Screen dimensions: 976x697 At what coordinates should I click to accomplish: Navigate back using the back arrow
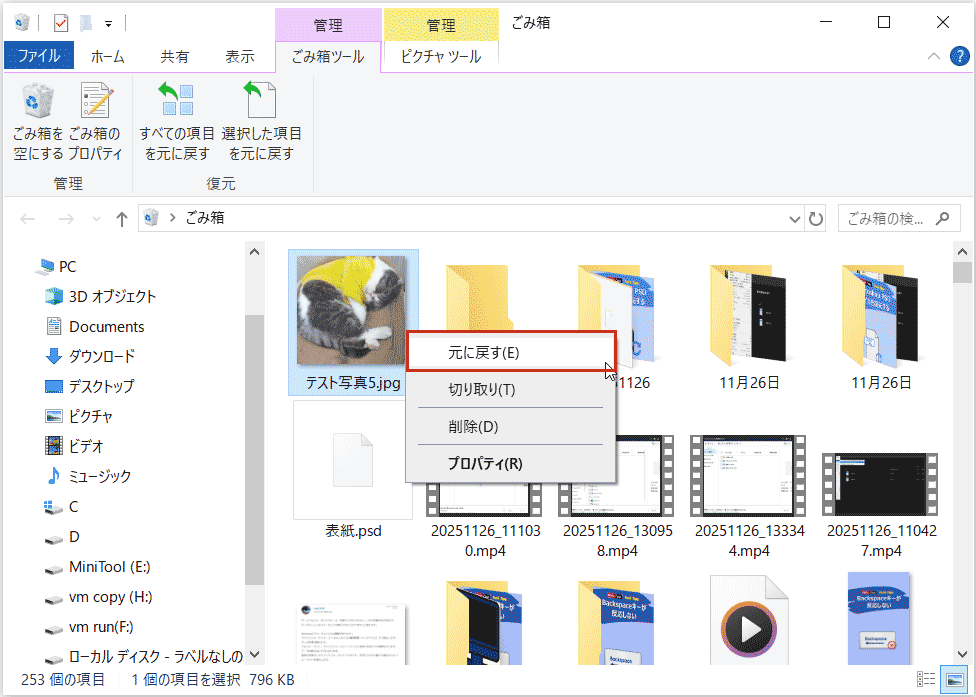[x=27, y=218]
